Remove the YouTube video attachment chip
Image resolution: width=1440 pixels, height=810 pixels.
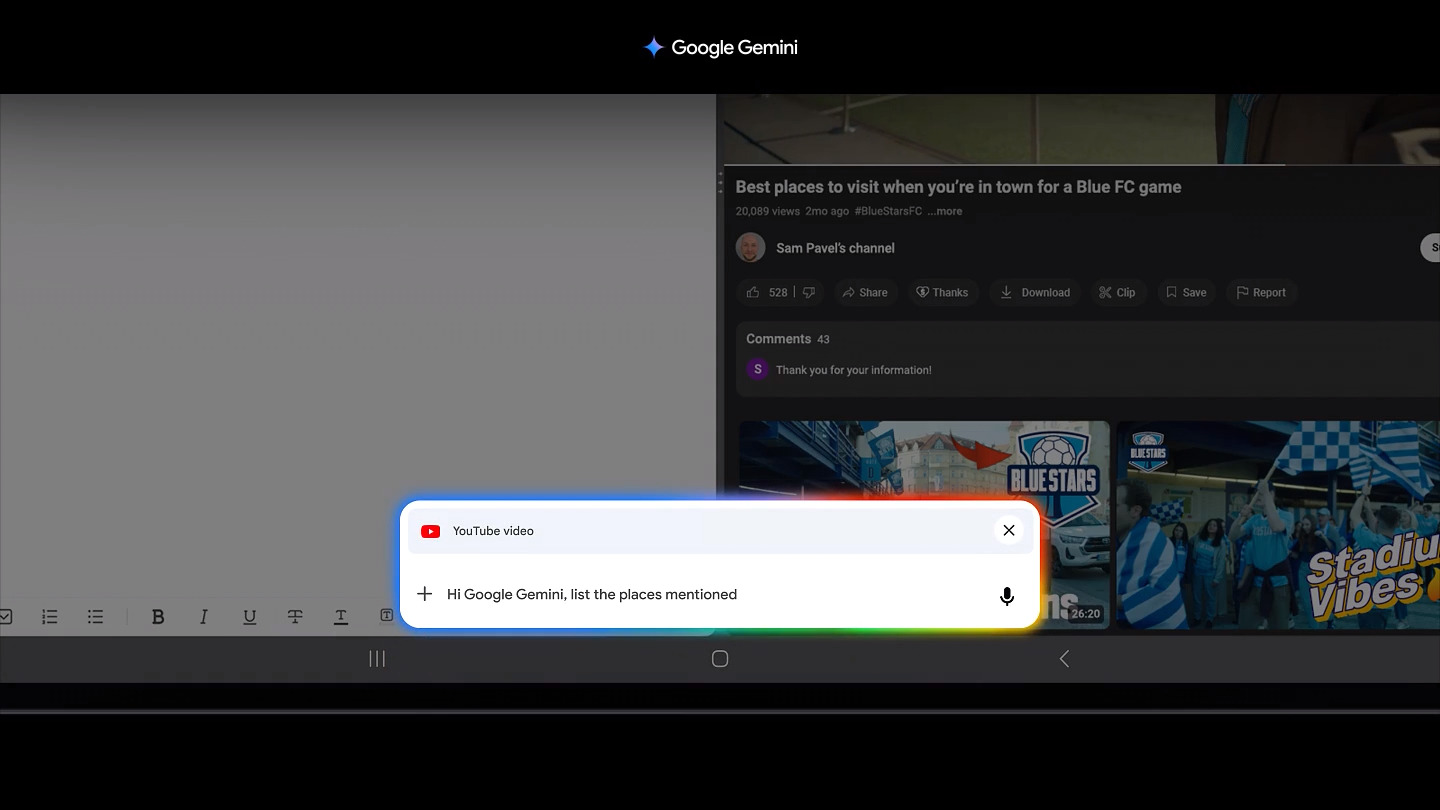tap(1008, 531)
